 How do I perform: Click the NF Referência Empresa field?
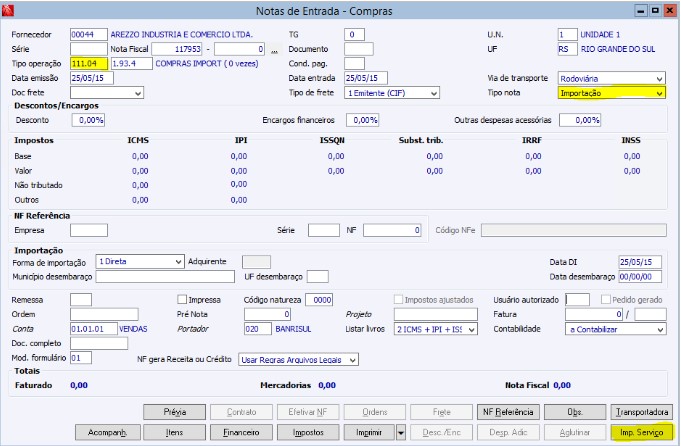[x=89, y=230]
